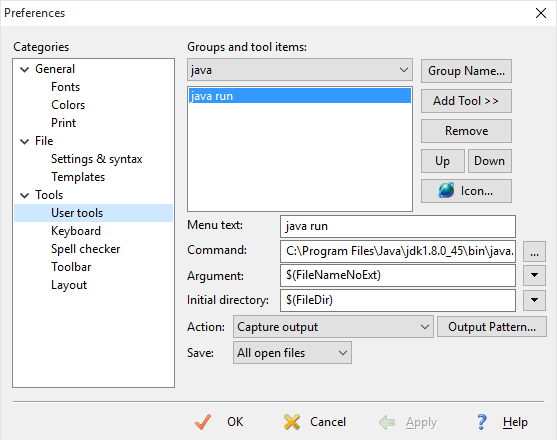Click inside the Initial directory field
557x440 pixels.
tap(398, 300)
